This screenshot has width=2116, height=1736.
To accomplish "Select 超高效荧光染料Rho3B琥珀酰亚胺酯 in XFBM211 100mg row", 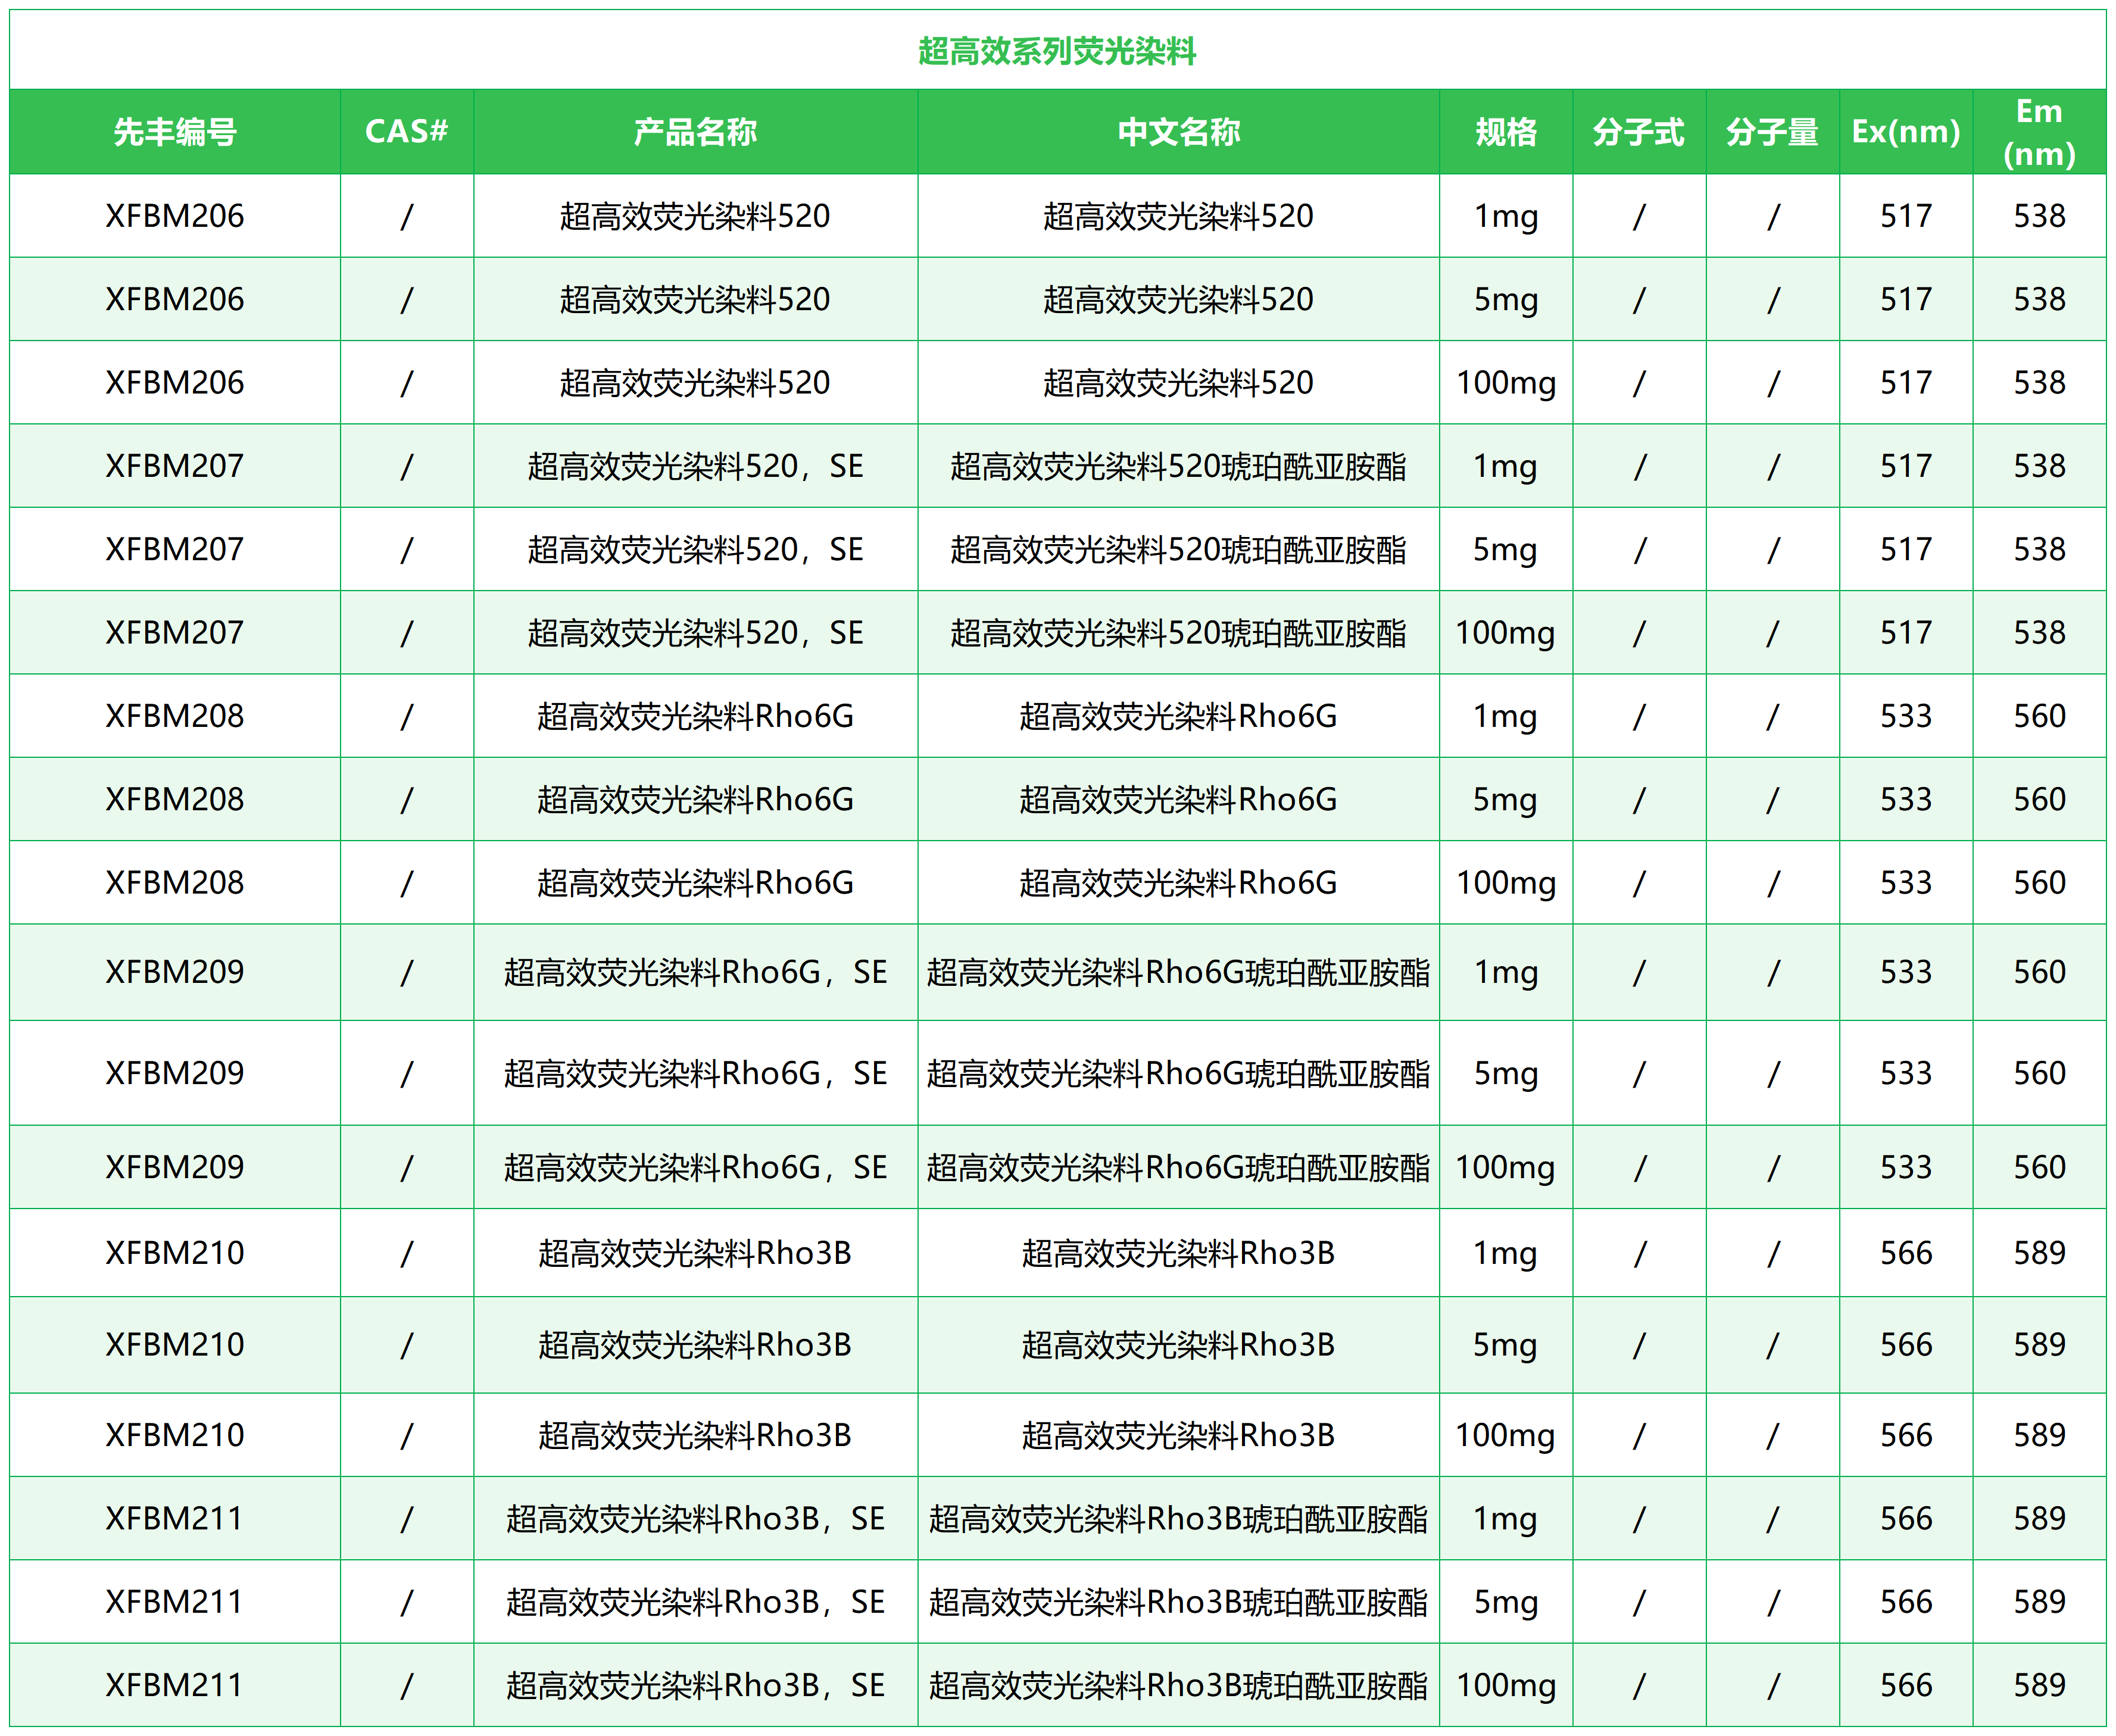I will (1178, 1685).
